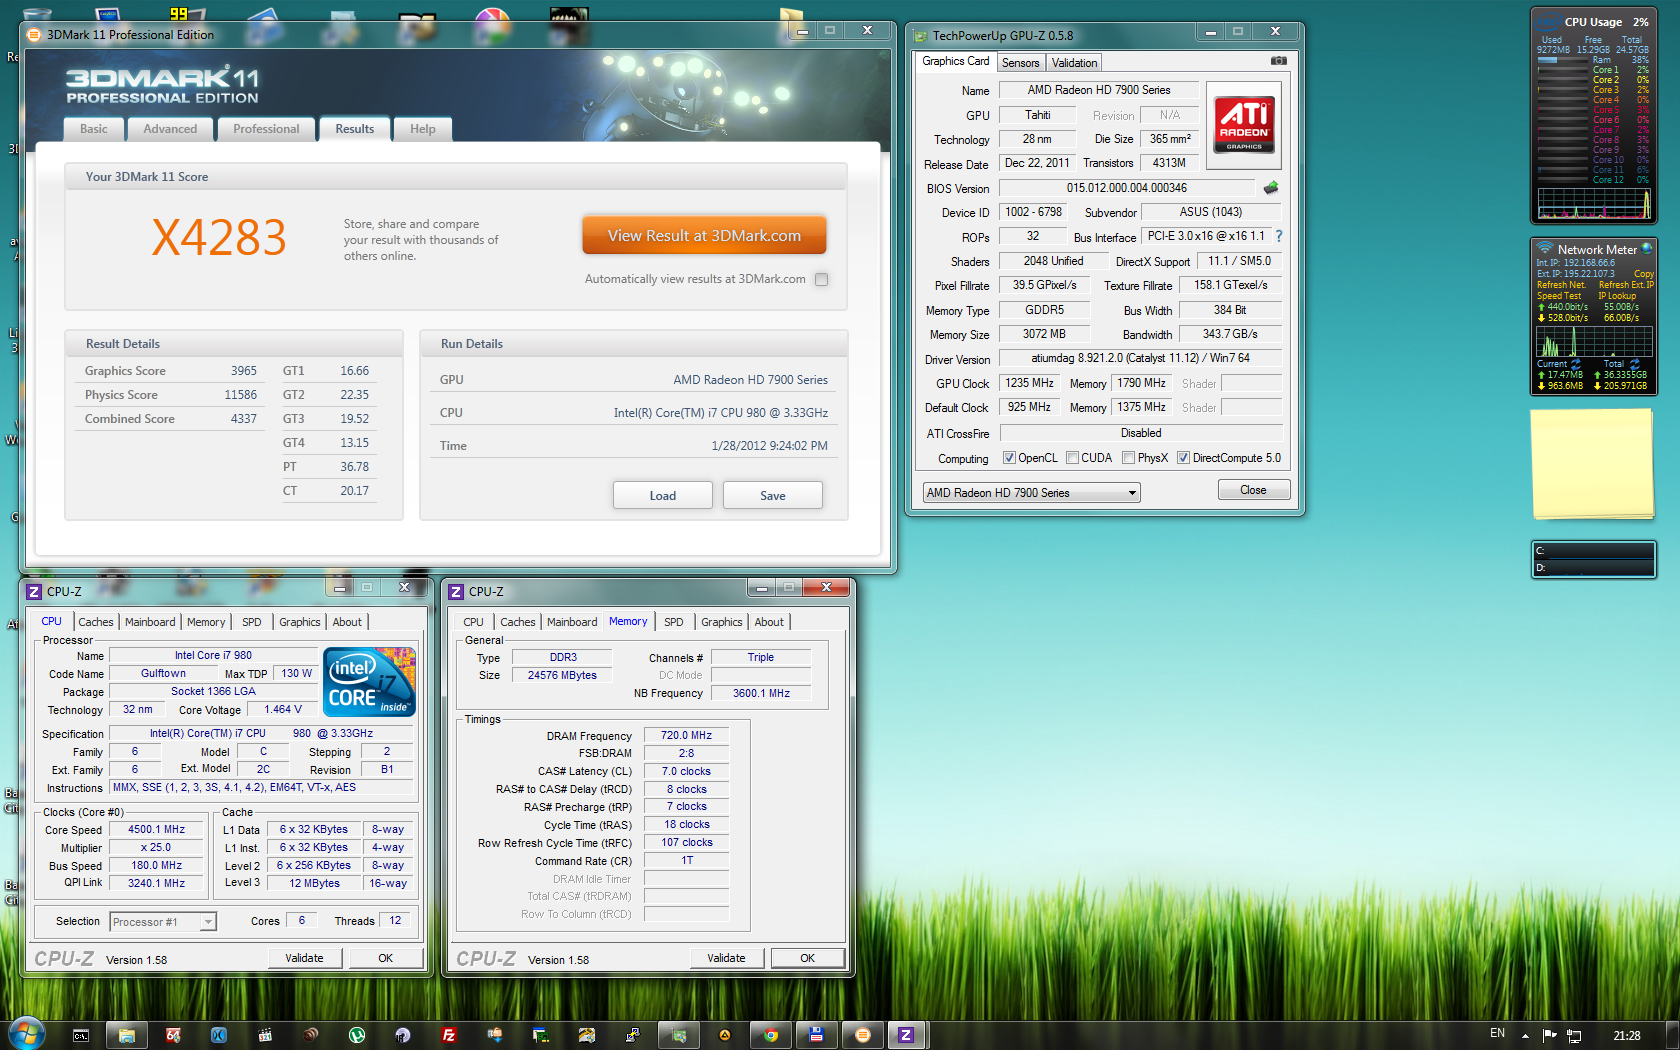Click the C: drive usage bar gadget
The image size is (1680, 1050).
[x=1594, y=550]
